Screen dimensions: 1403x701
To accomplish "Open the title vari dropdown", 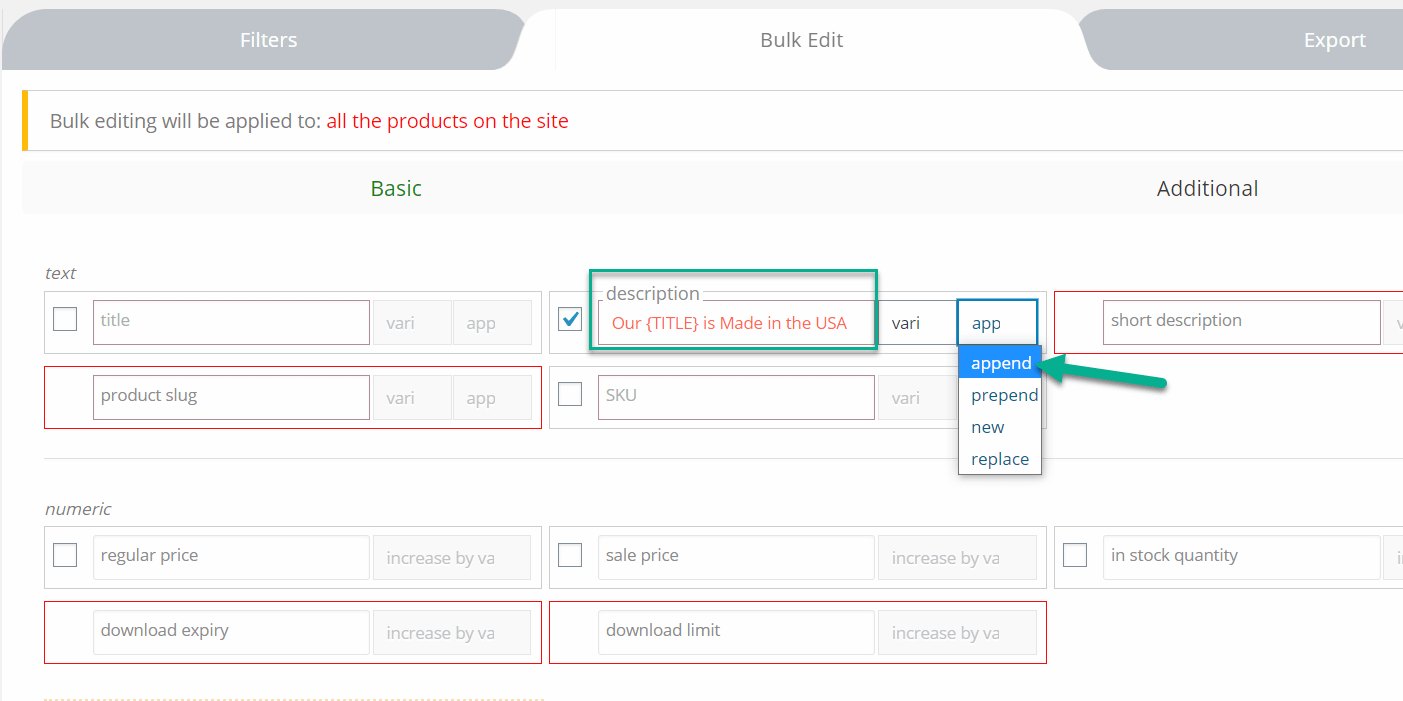I will point(412,323).
